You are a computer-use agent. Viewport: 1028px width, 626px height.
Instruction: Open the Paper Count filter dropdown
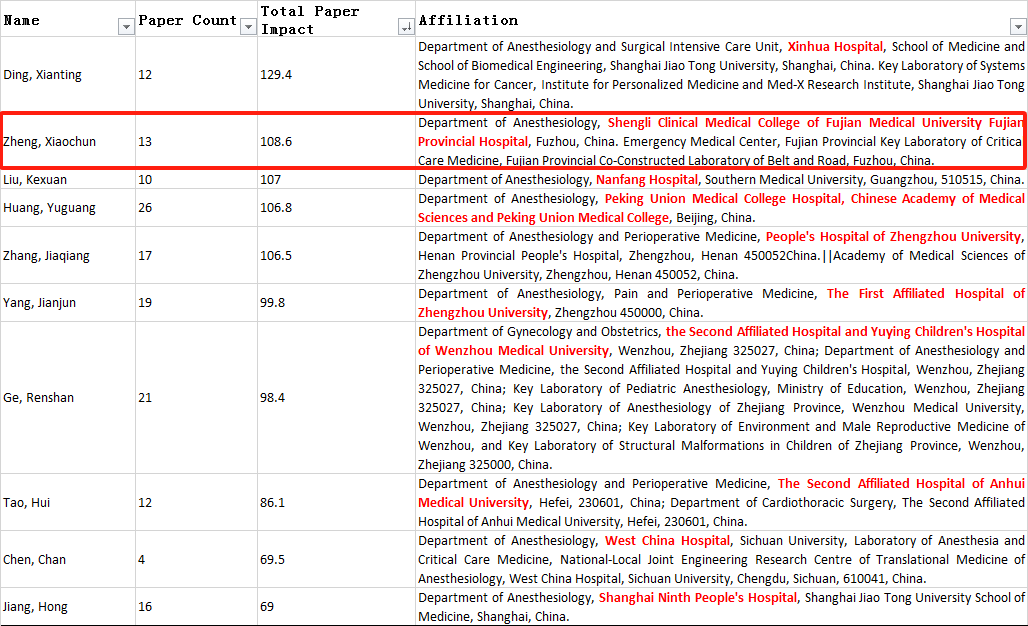point(248,27)
